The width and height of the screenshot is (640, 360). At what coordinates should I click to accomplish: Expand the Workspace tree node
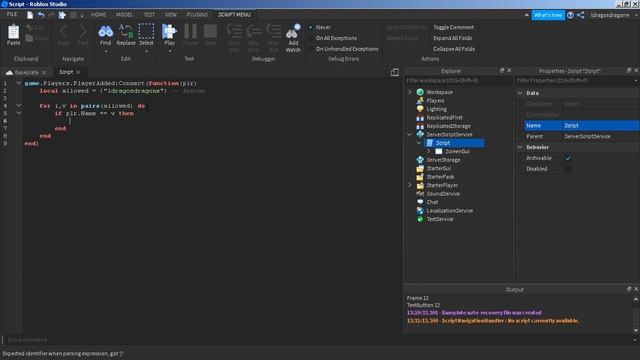410,92
